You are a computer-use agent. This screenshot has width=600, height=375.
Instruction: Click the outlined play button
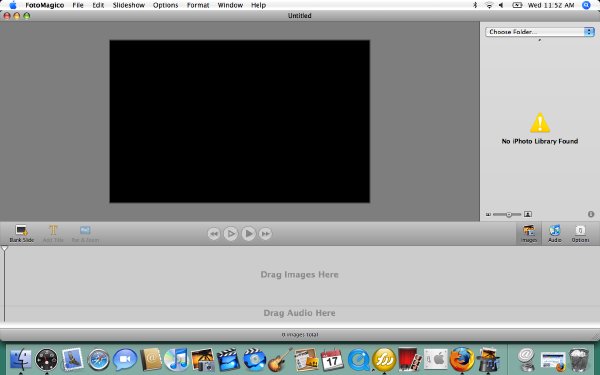click(x=231, y=233)
